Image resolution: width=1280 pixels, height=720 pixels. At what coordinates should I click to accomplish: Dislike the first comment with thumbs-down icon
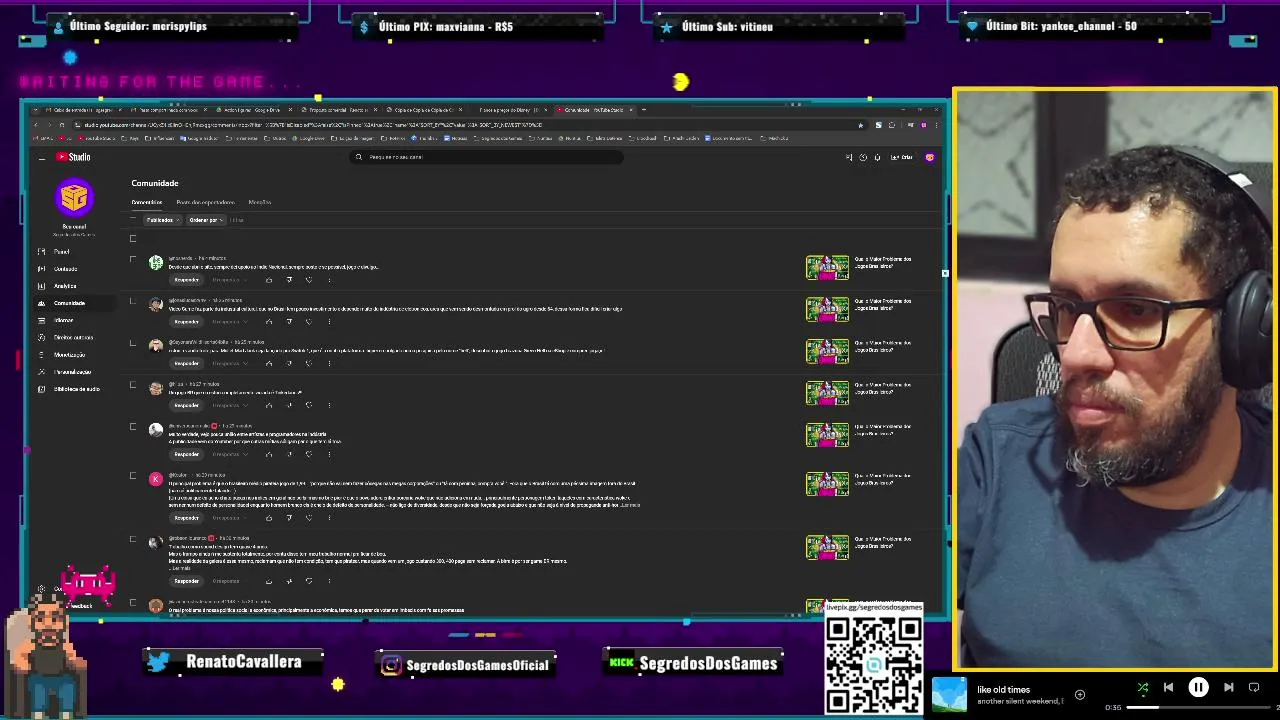tap(289, 280)
